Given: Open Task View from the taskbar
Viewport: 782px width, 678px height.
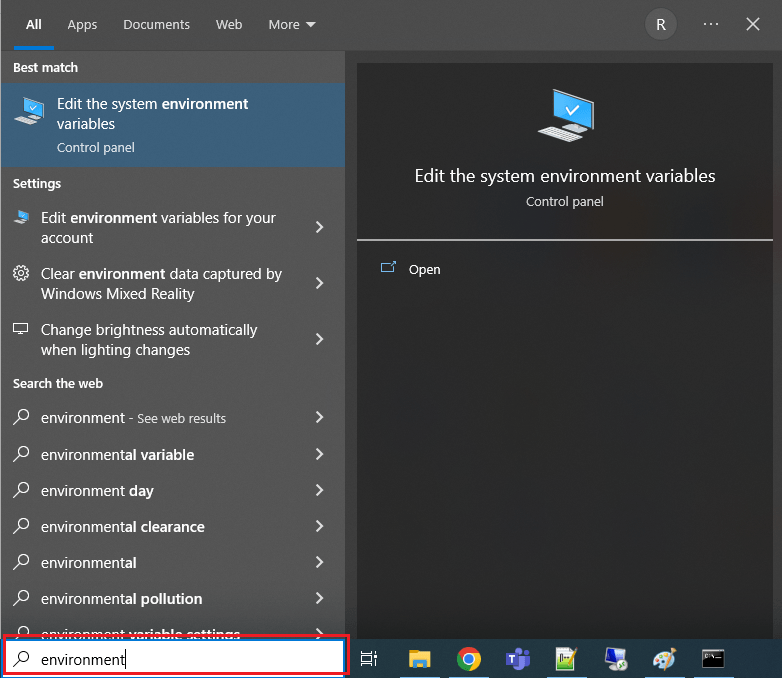Looking at the screenshot, I should pos(369,659).
